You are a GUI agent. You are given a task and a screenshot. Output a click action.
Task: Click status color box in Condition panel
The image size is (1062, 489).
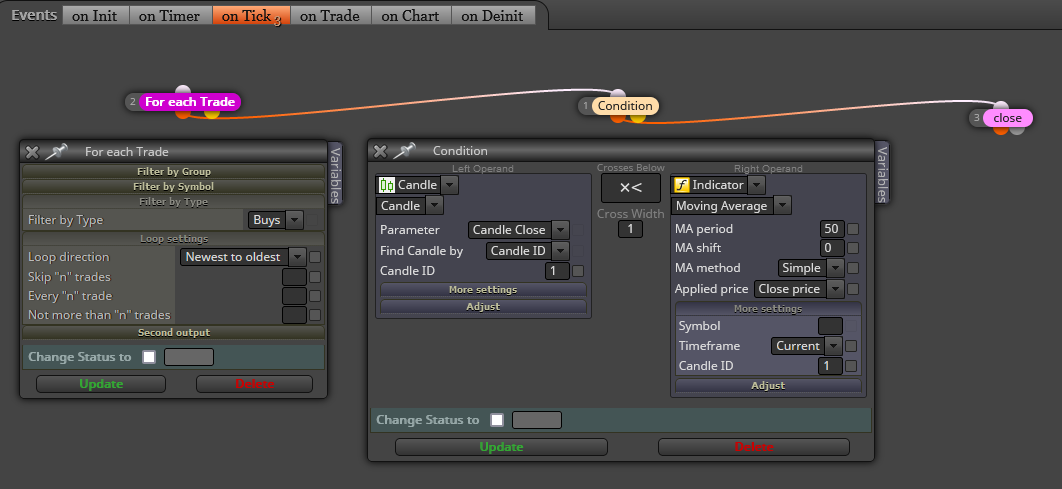coord(536,420)
